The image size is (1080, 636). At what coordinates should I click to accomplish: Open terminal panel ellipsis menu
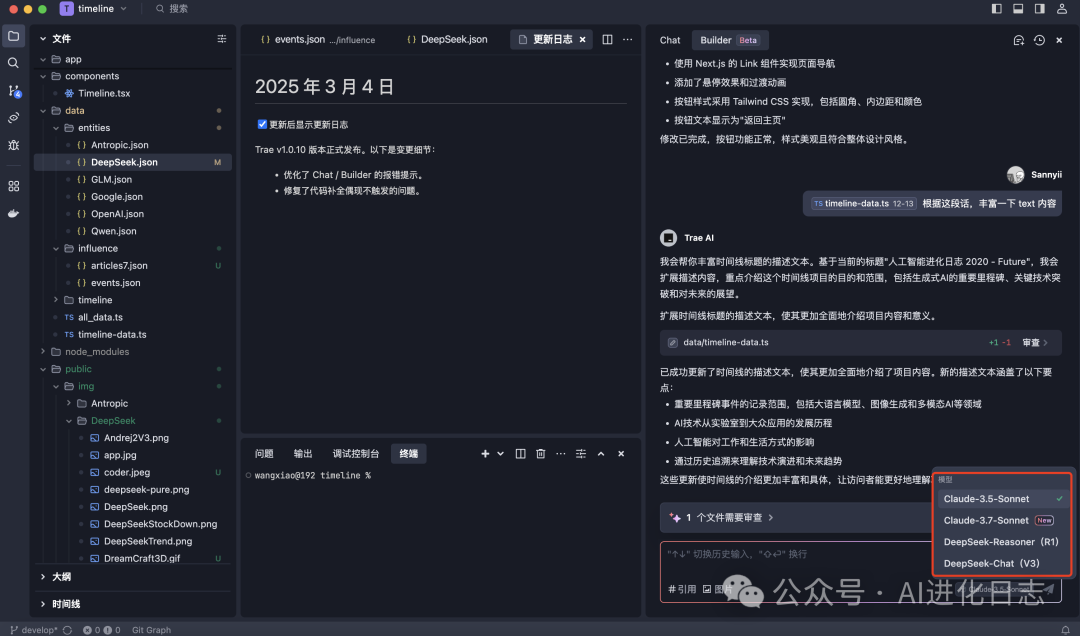pos(561,453)
